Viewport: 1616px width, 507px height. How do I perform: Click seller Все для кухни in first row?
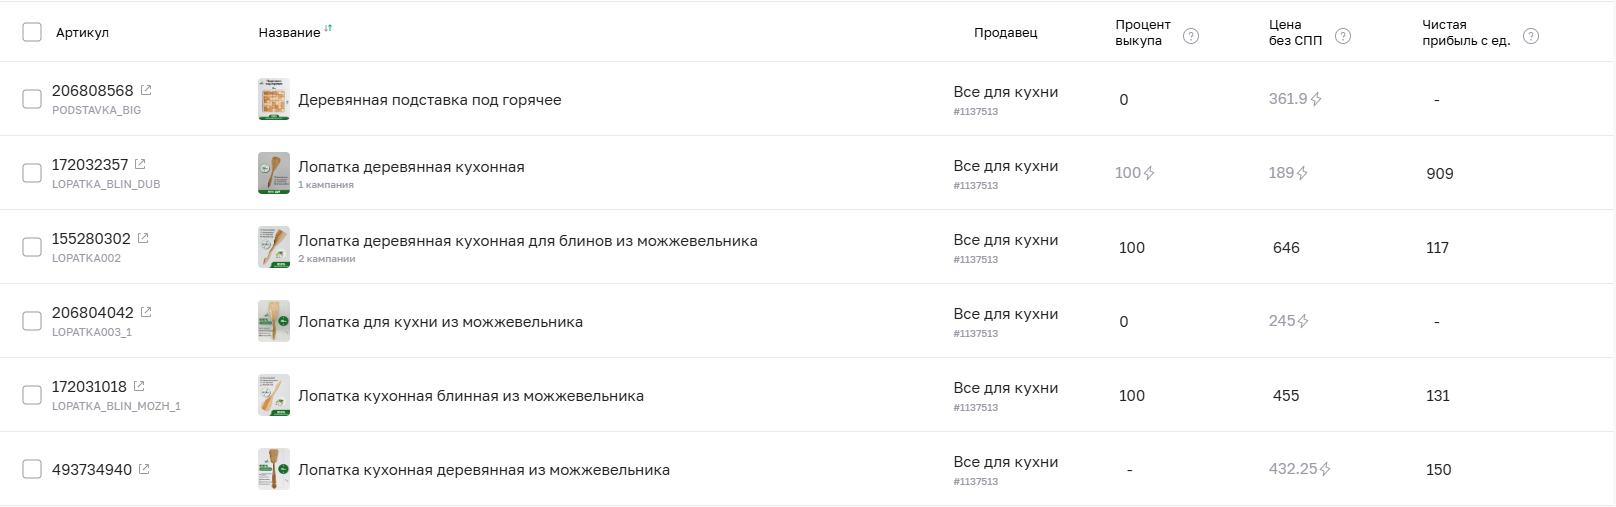click(1005, 92)
